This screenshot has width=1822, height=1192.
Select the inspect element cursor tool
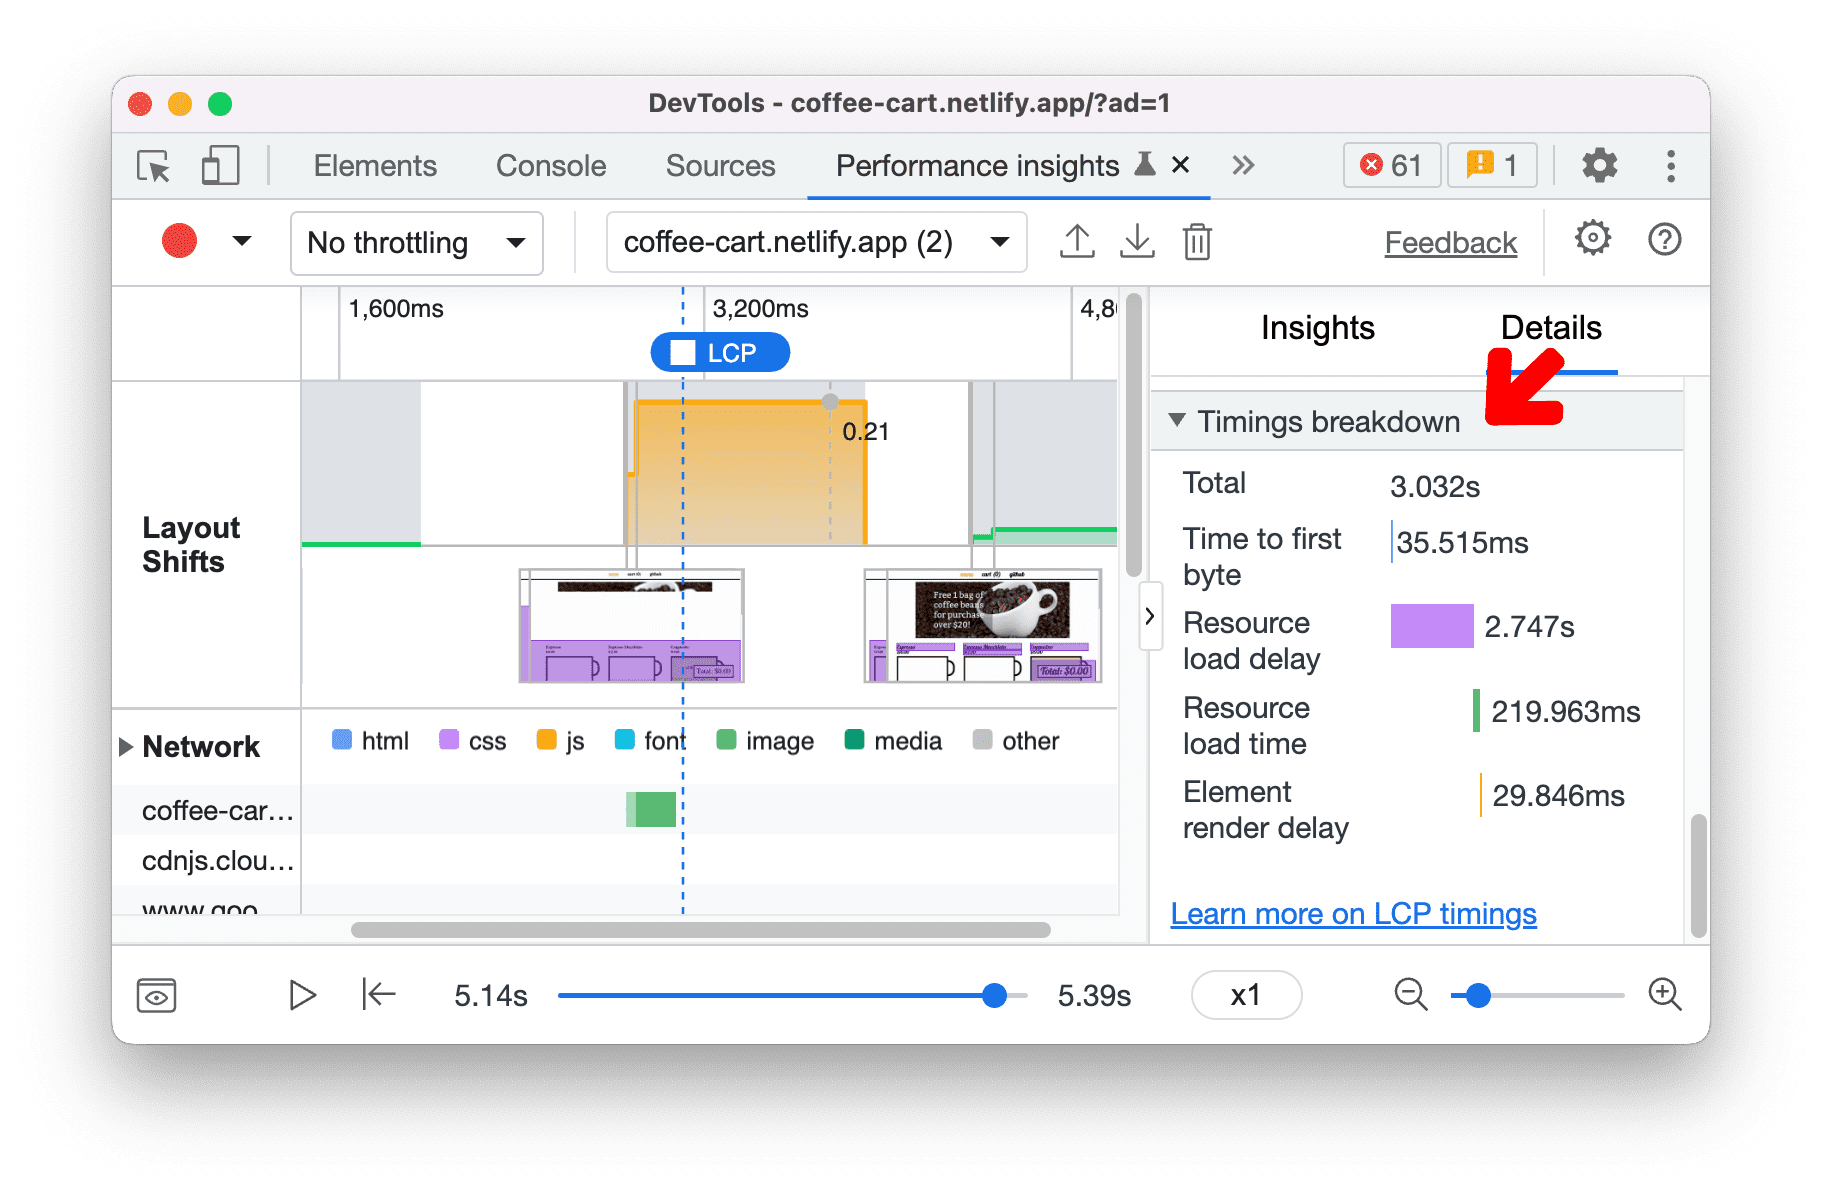[x=152, y=166]
